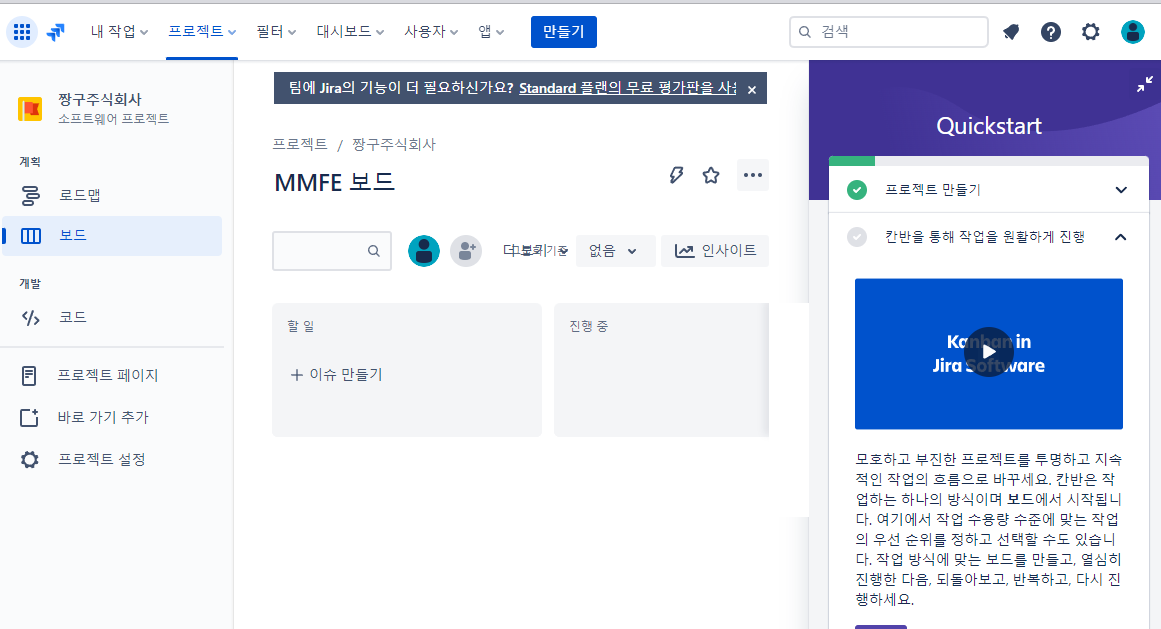
Task: Play the Kanban in Jira Software video
Action: [x=988, y=352]
